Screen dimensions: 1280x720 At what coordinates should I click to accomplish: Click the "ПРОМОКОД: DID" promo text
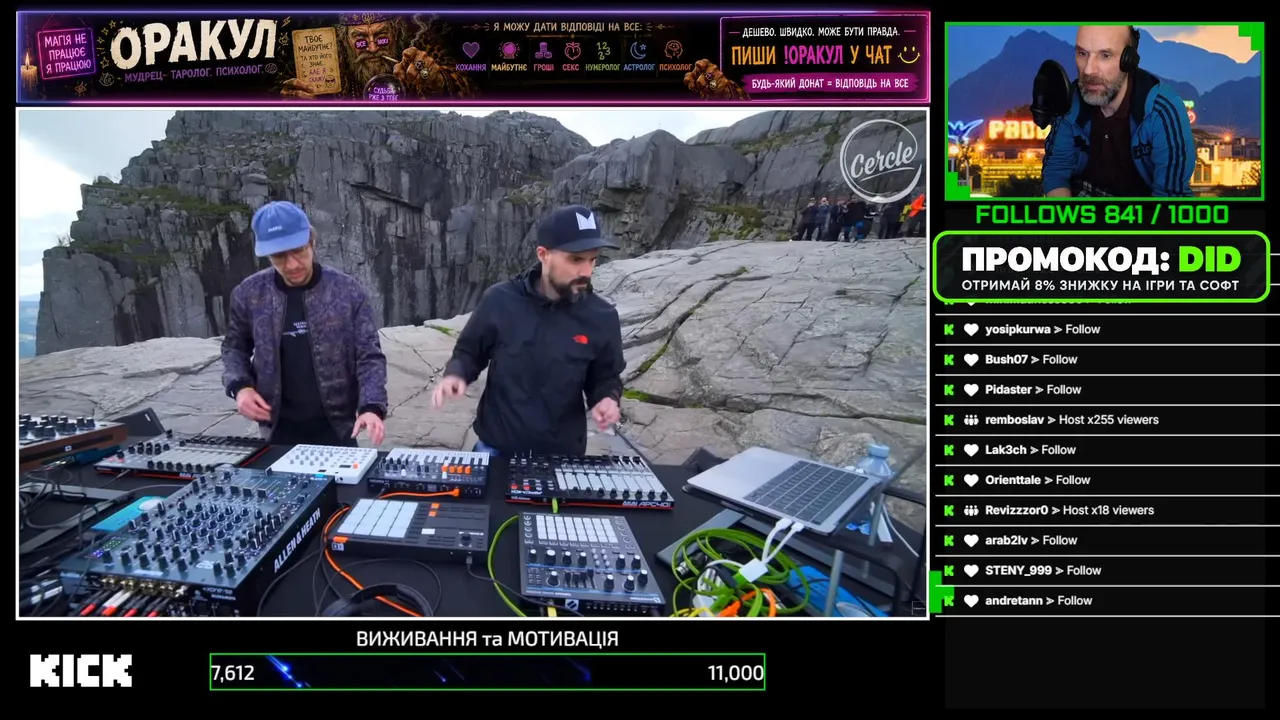click(x=1101, y=259)
